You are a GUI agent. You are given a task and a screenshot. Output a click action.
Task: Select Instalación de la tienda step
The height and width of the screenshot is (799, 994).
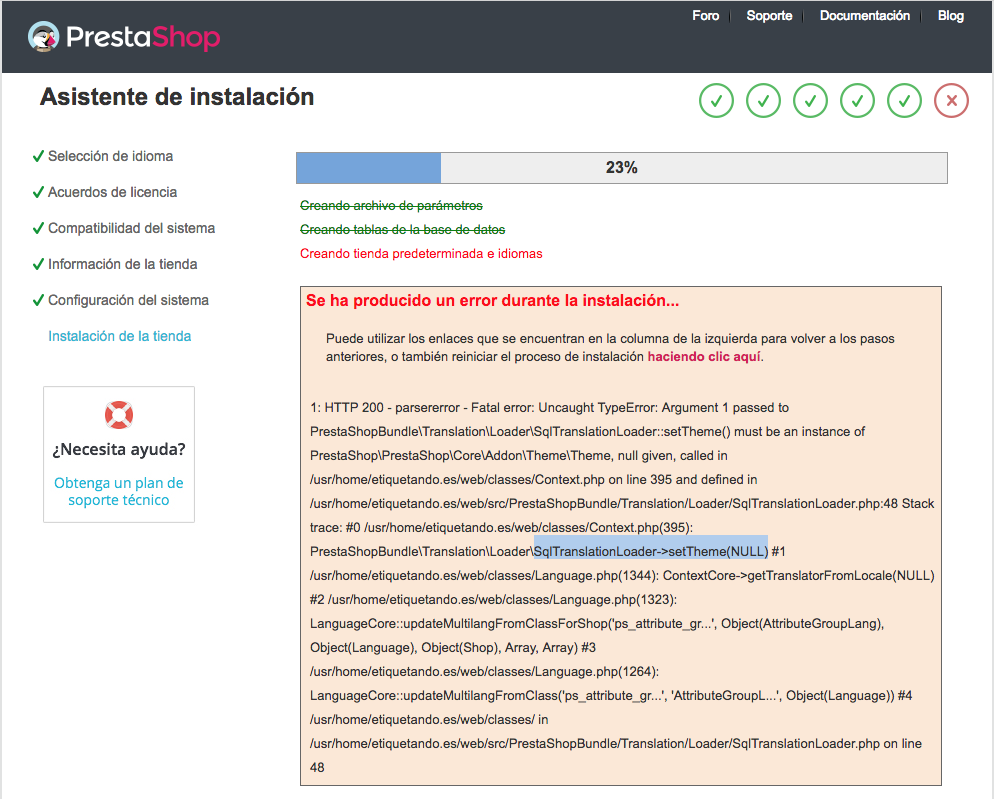pos(119,336)
